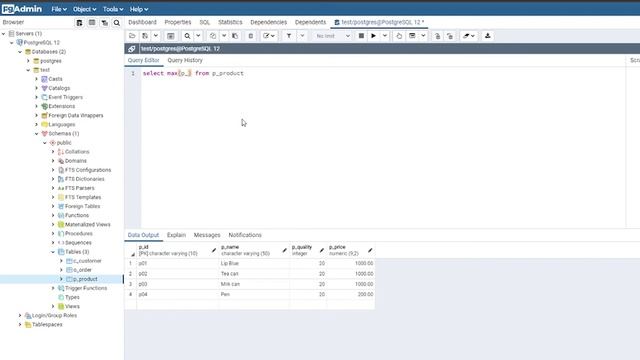Click the Explain query icon
The image size is (640, 360).
point(399,36)
